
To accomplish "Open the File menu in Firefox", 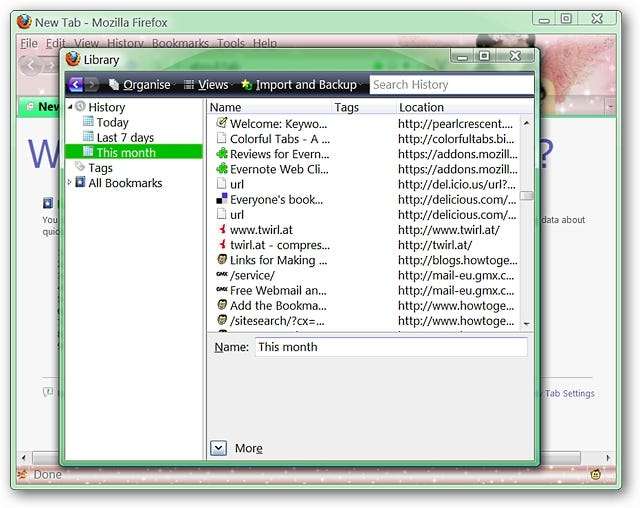I will [x=29, y=43].
